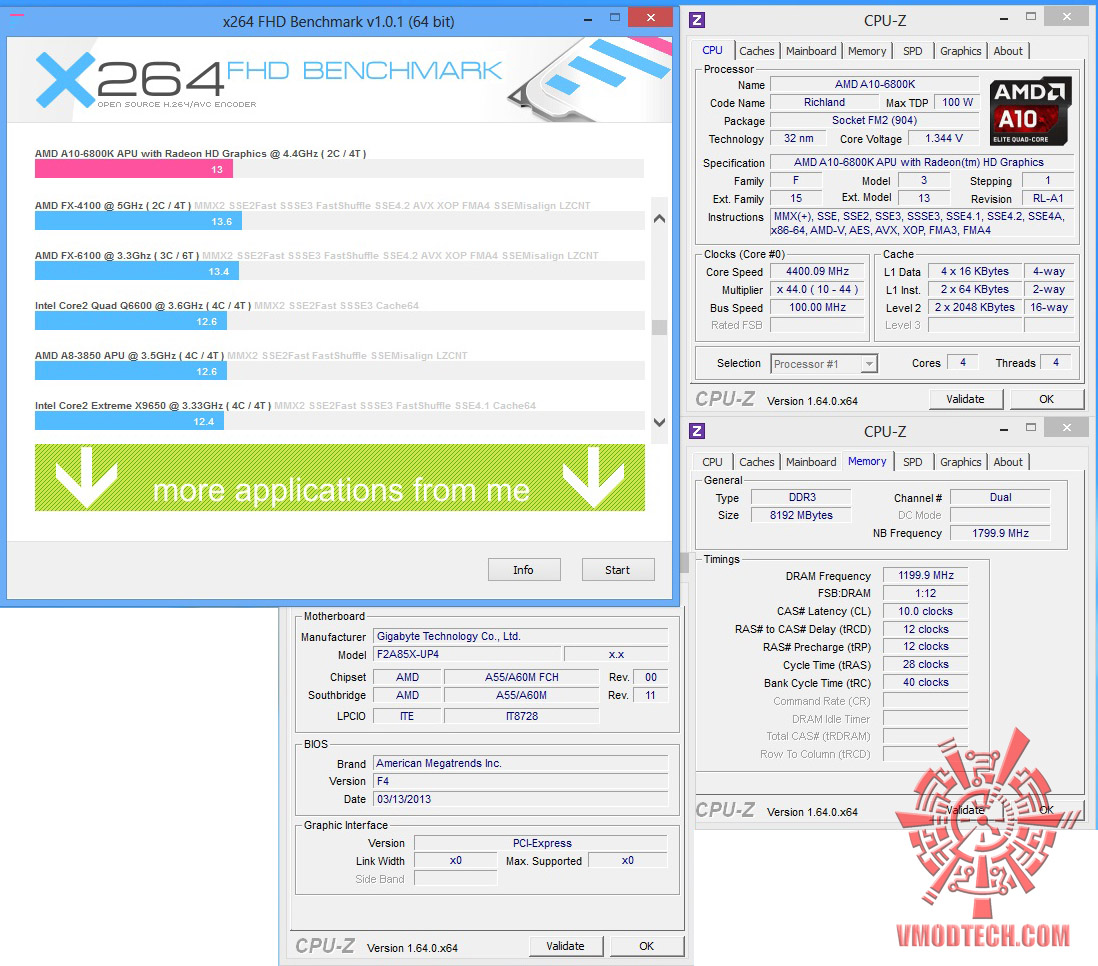Switch to Caches tab in top CPU-Z window
The width and height of the screenshot is (1098, 966).
(x=756, y=51)
